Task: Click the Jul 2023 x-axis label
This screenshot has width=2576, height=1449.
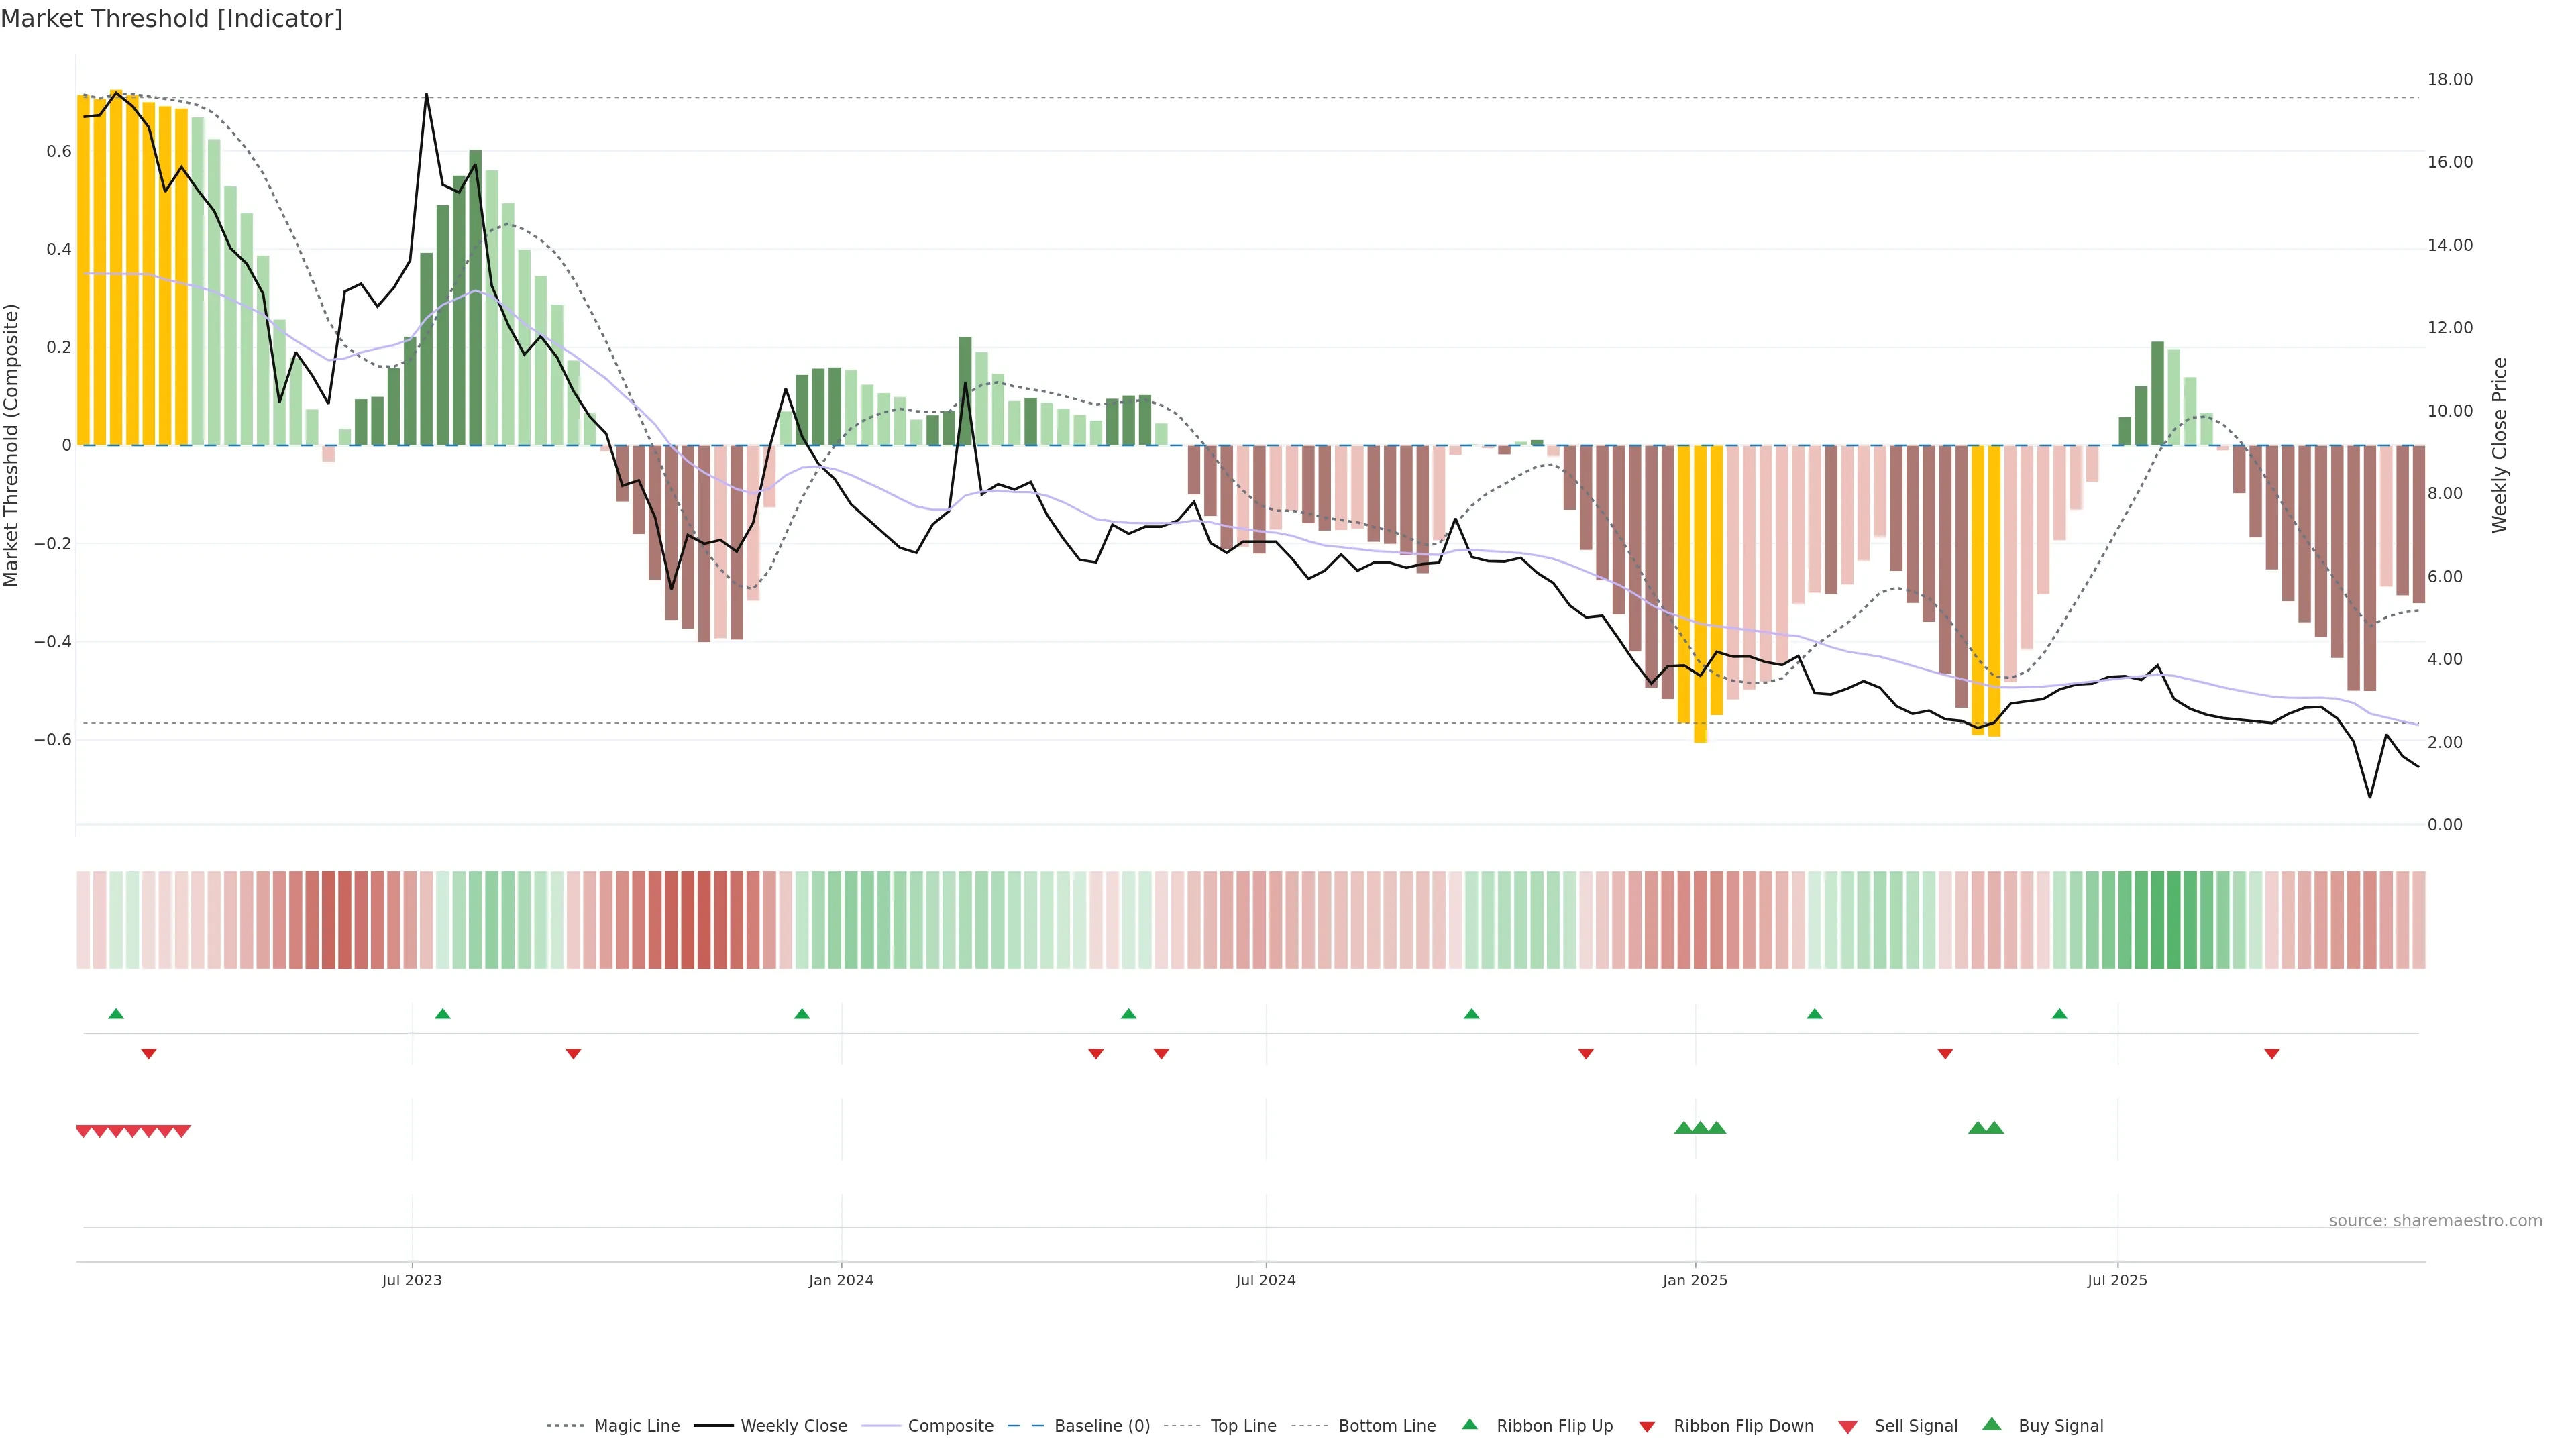Action: 411,1280
